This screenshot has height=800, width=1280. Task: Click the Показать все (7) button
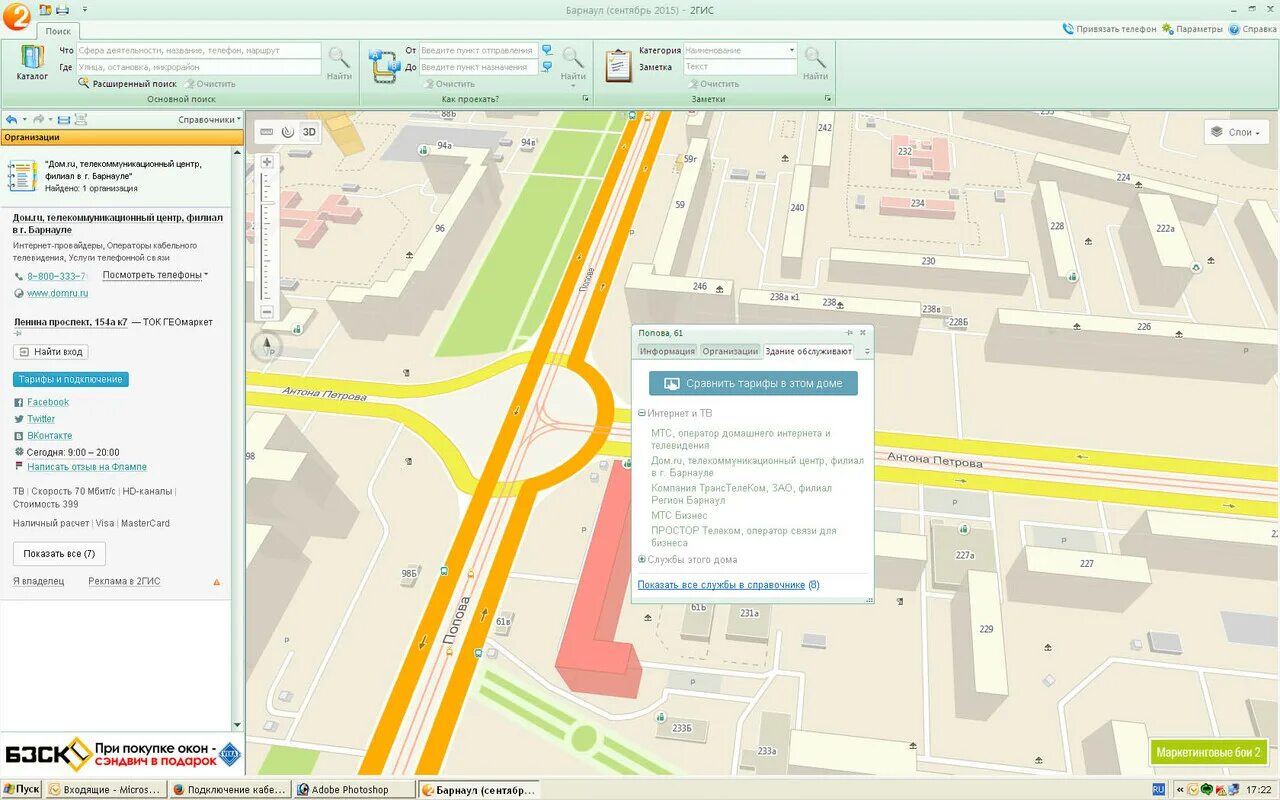[x=59, y=553]
